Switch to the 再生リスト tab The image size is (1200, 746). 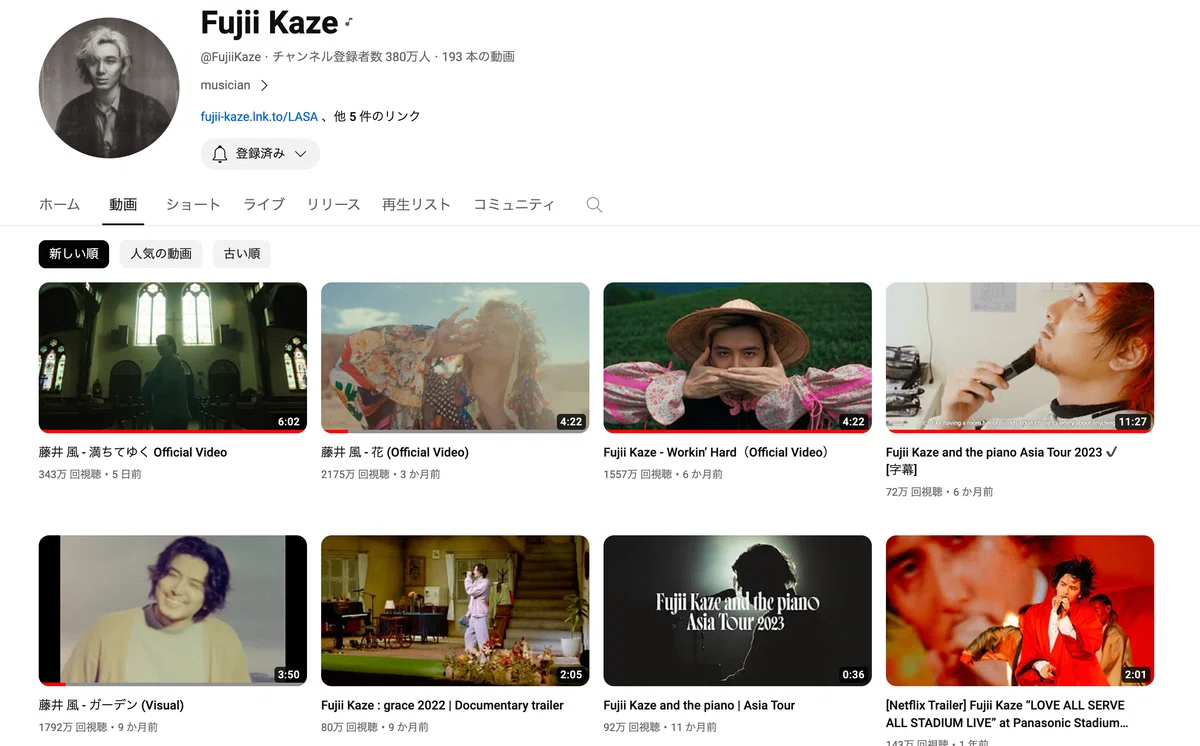(x=416, y=204)
